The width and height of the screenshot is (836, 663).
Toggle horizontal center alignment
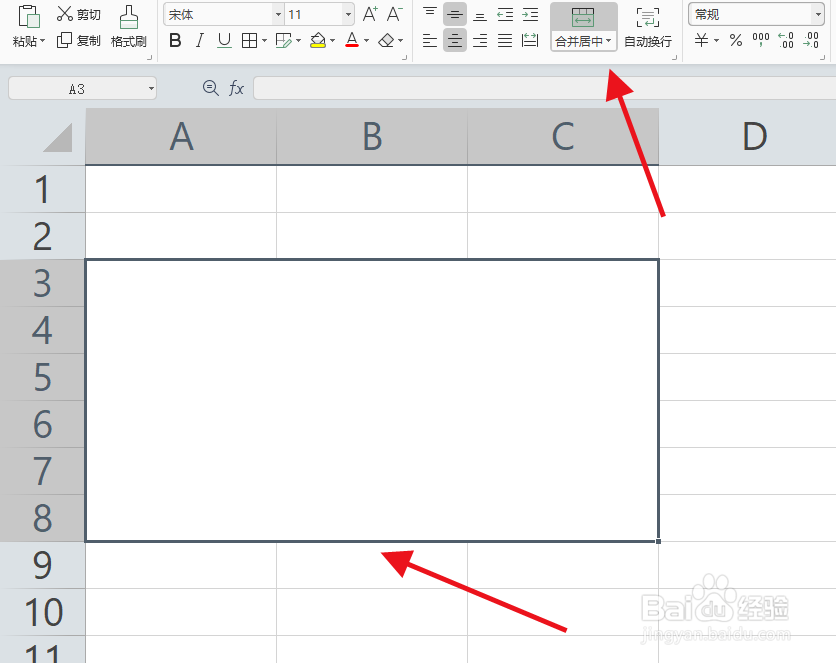455,41
